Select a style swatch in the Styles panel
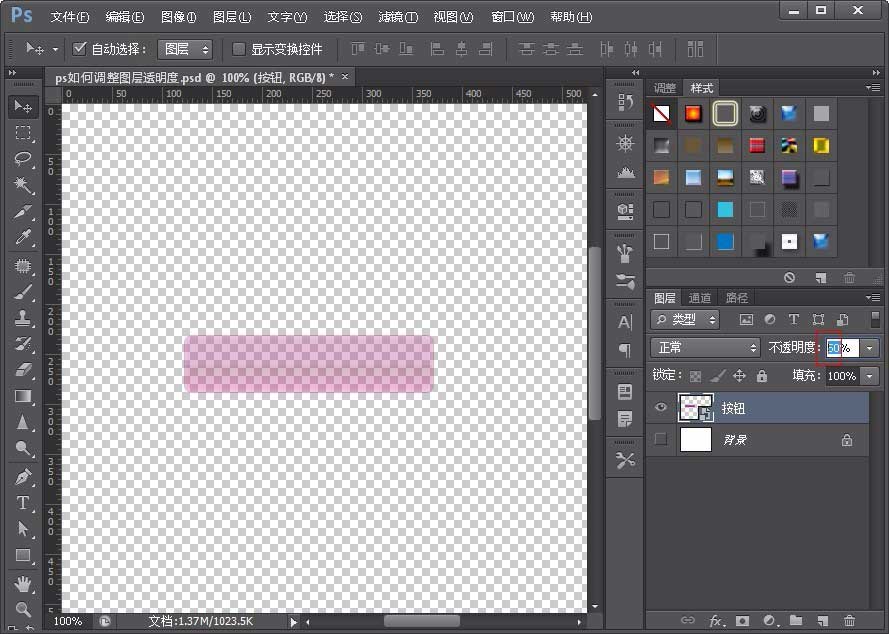This screenshot has width=889, height=634. pos(724,113)
